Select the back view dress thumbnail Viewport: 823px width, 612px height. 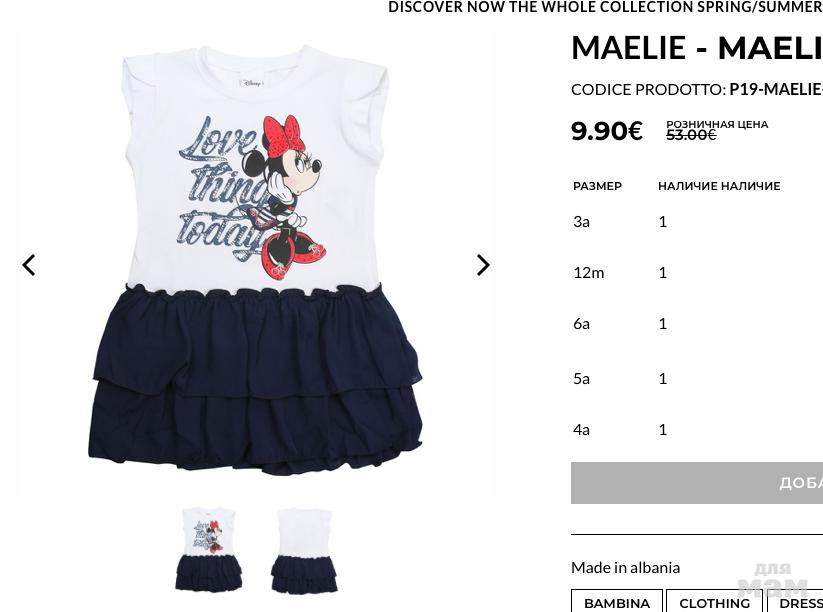point(304,550)
